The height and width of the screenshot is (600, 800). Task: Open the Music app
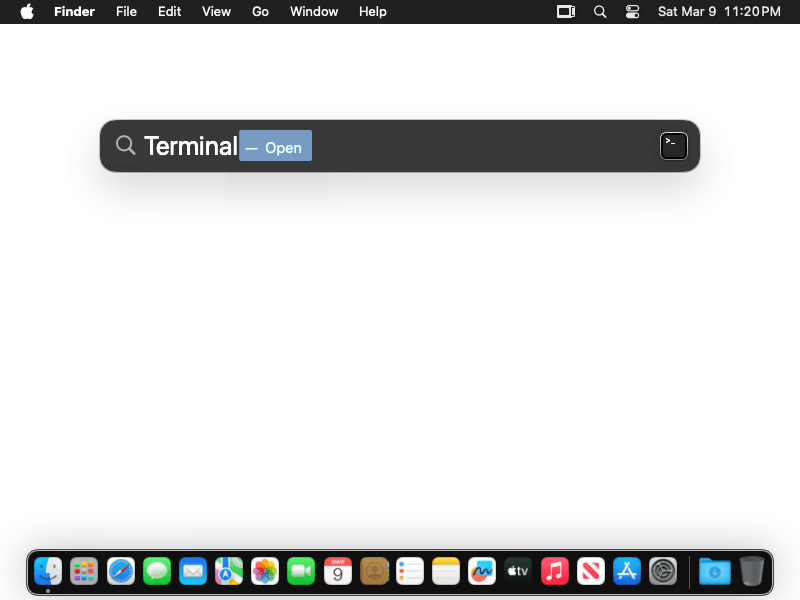(555, 571)
